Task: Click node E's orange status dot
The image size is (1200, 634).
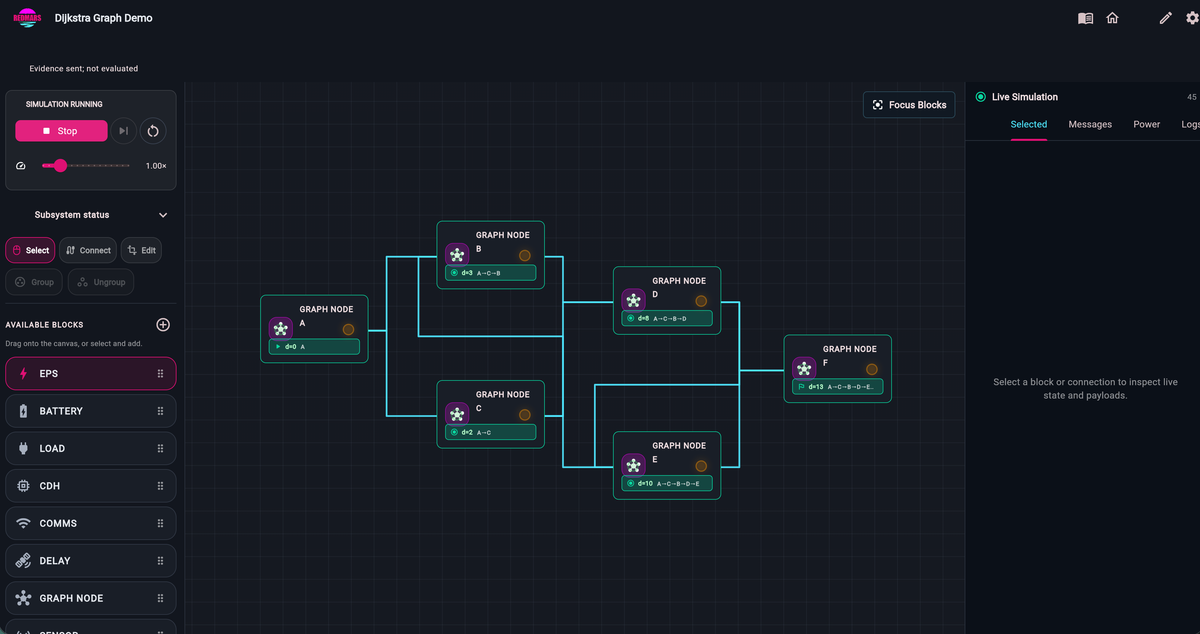Action: pyautogui.click(x=701, y=466)
